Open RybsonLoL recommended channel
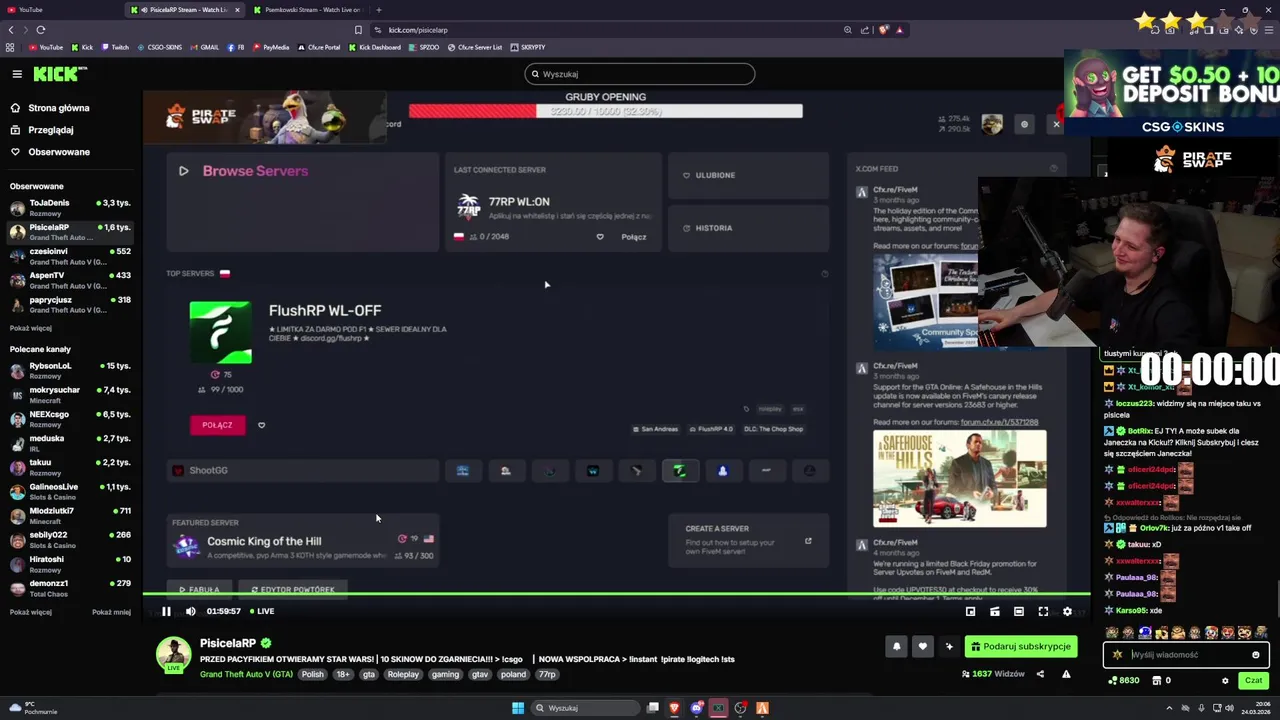This screenshot has height=720, width=1280. click(70, 370)
